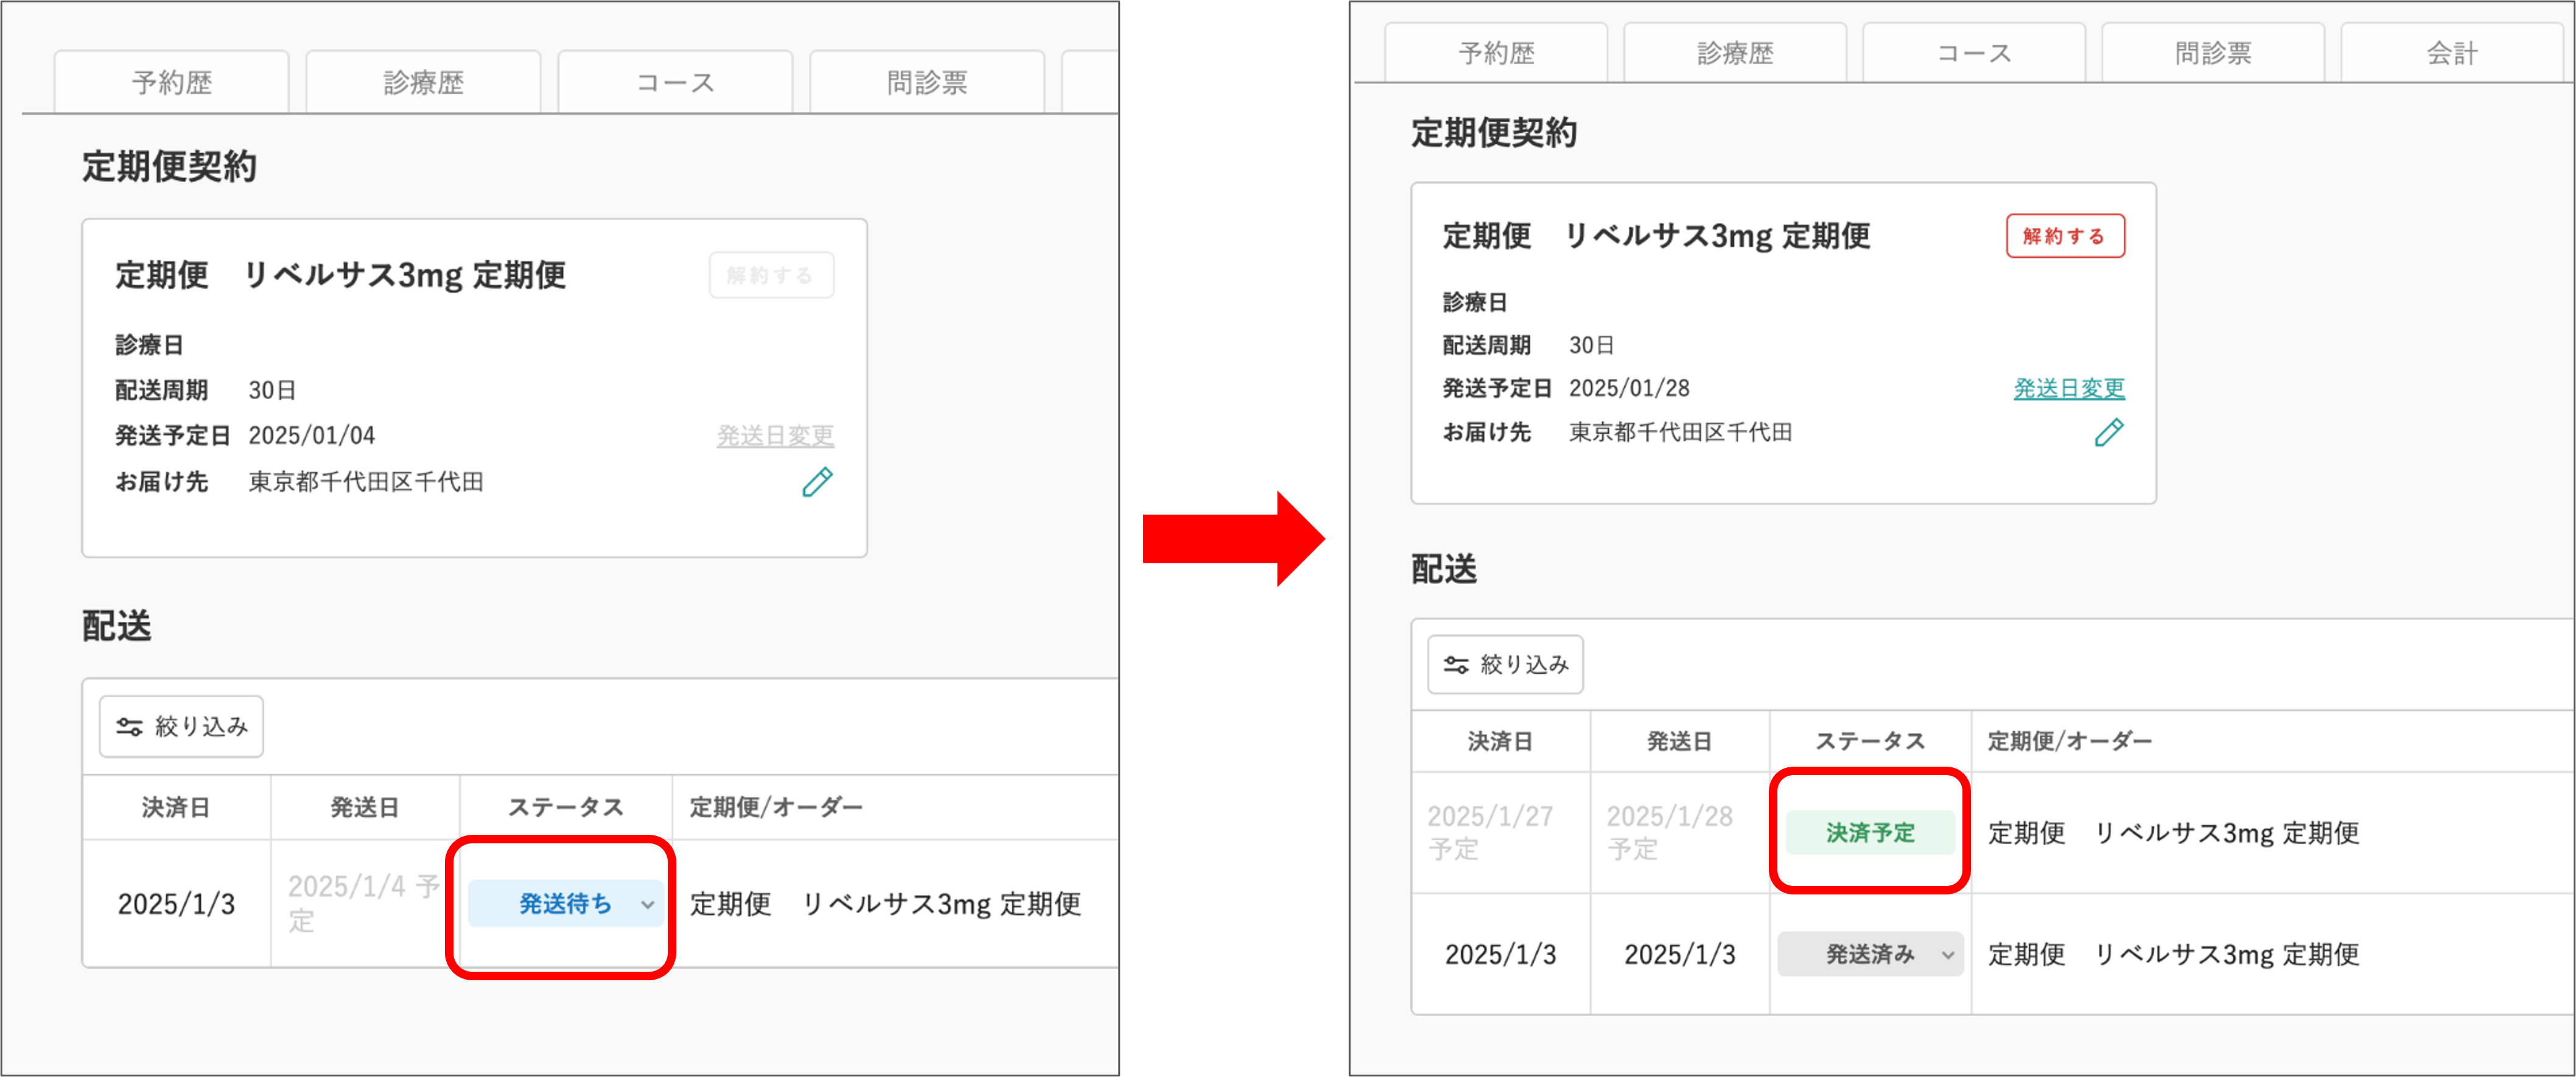Image resolution: width=2576 pixels, height=1077 pixels.
Task: Open 予約歴 tab in left panel
Action: click(x=172, y=82)
